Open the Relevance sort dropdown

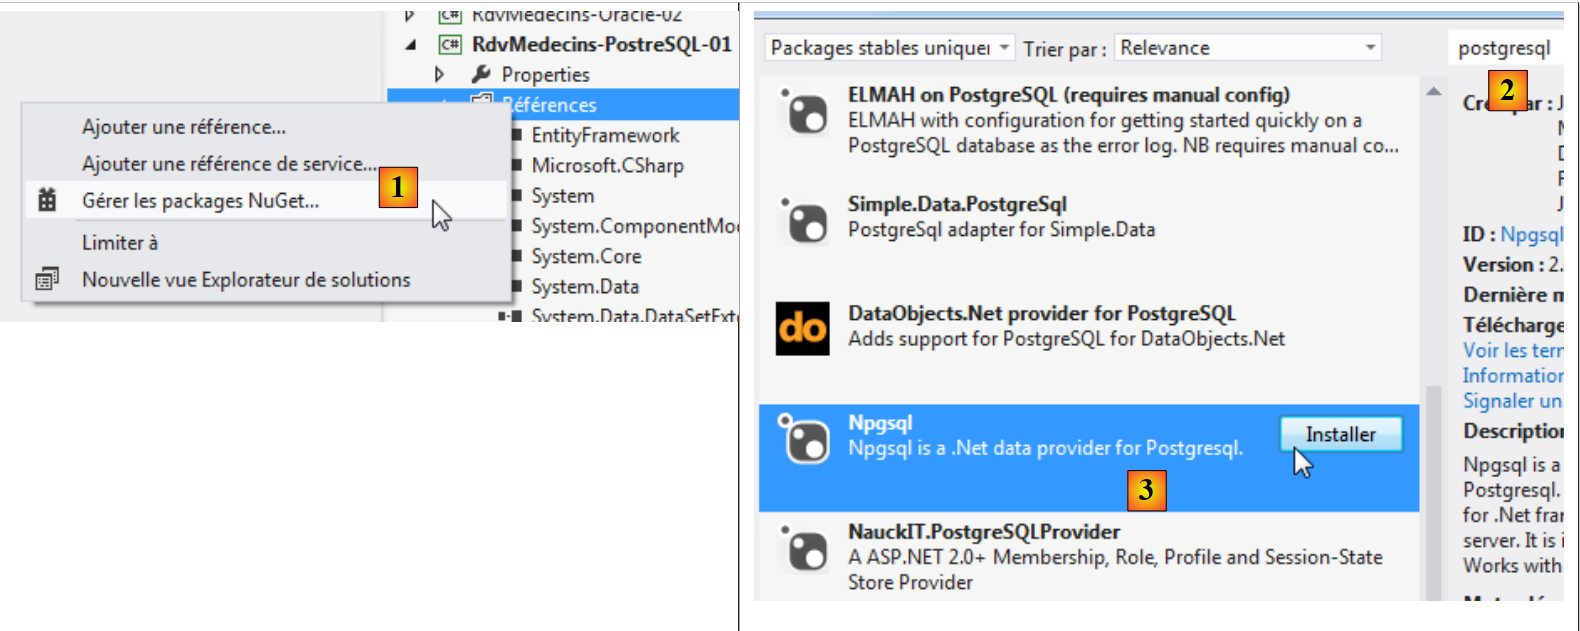[1247, 48]
